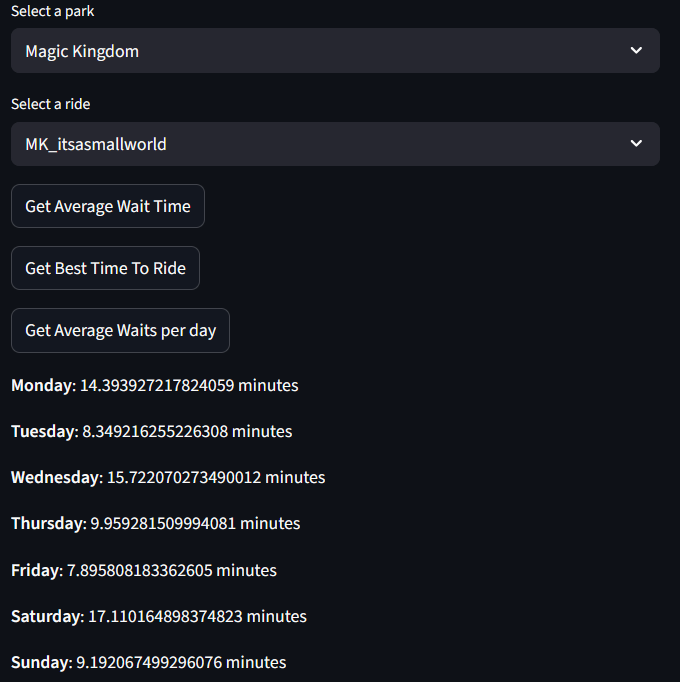Click the Friday 7.895 minutes value
This screenshot has height=682, width=680.
172,570
